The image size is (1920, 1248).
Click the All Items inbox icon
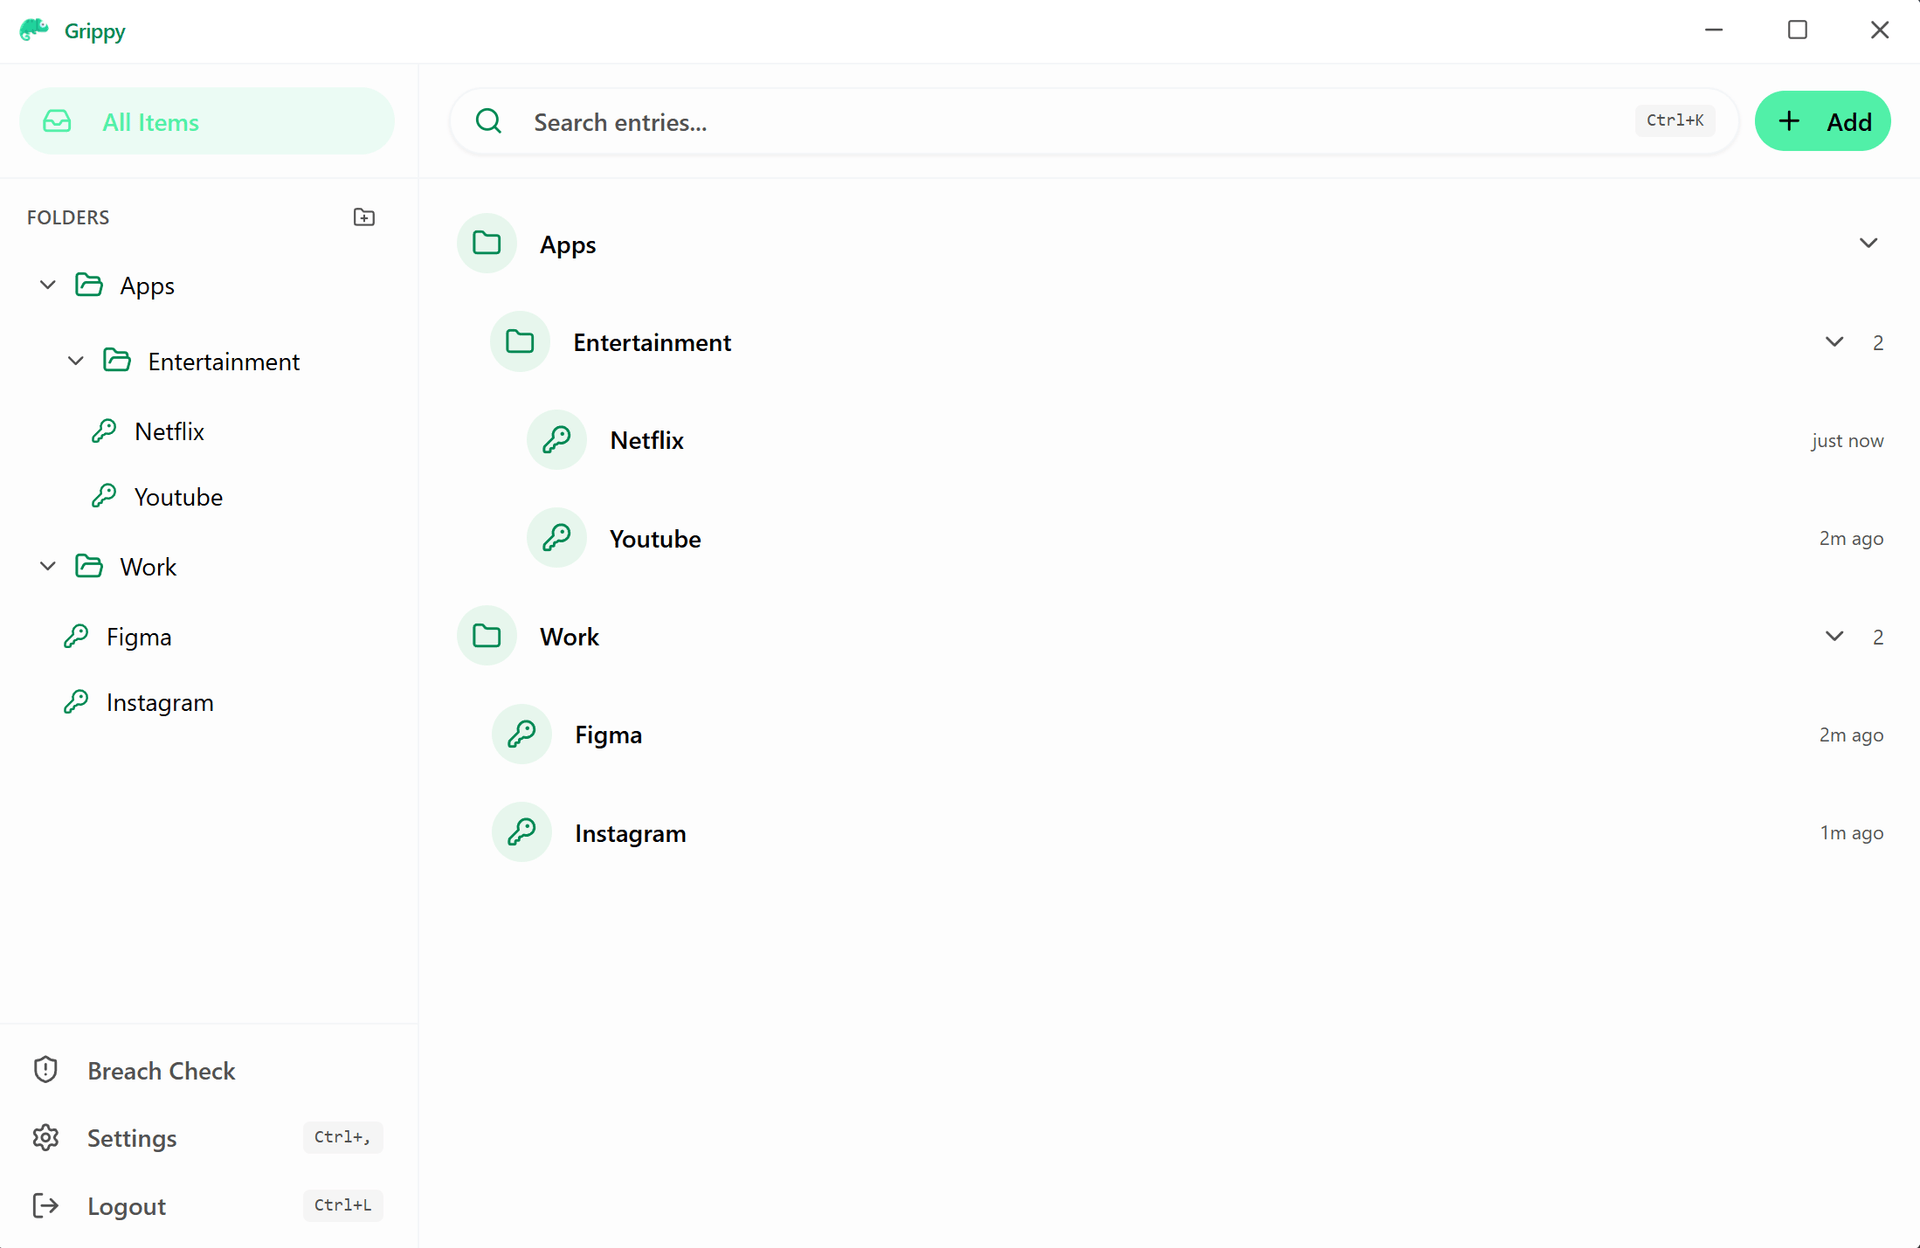click(57, 121)
